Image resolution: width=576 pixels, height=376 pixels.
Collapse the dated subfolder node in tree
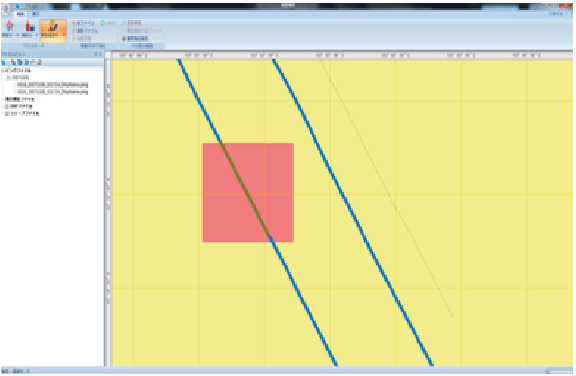coord(8,77)
